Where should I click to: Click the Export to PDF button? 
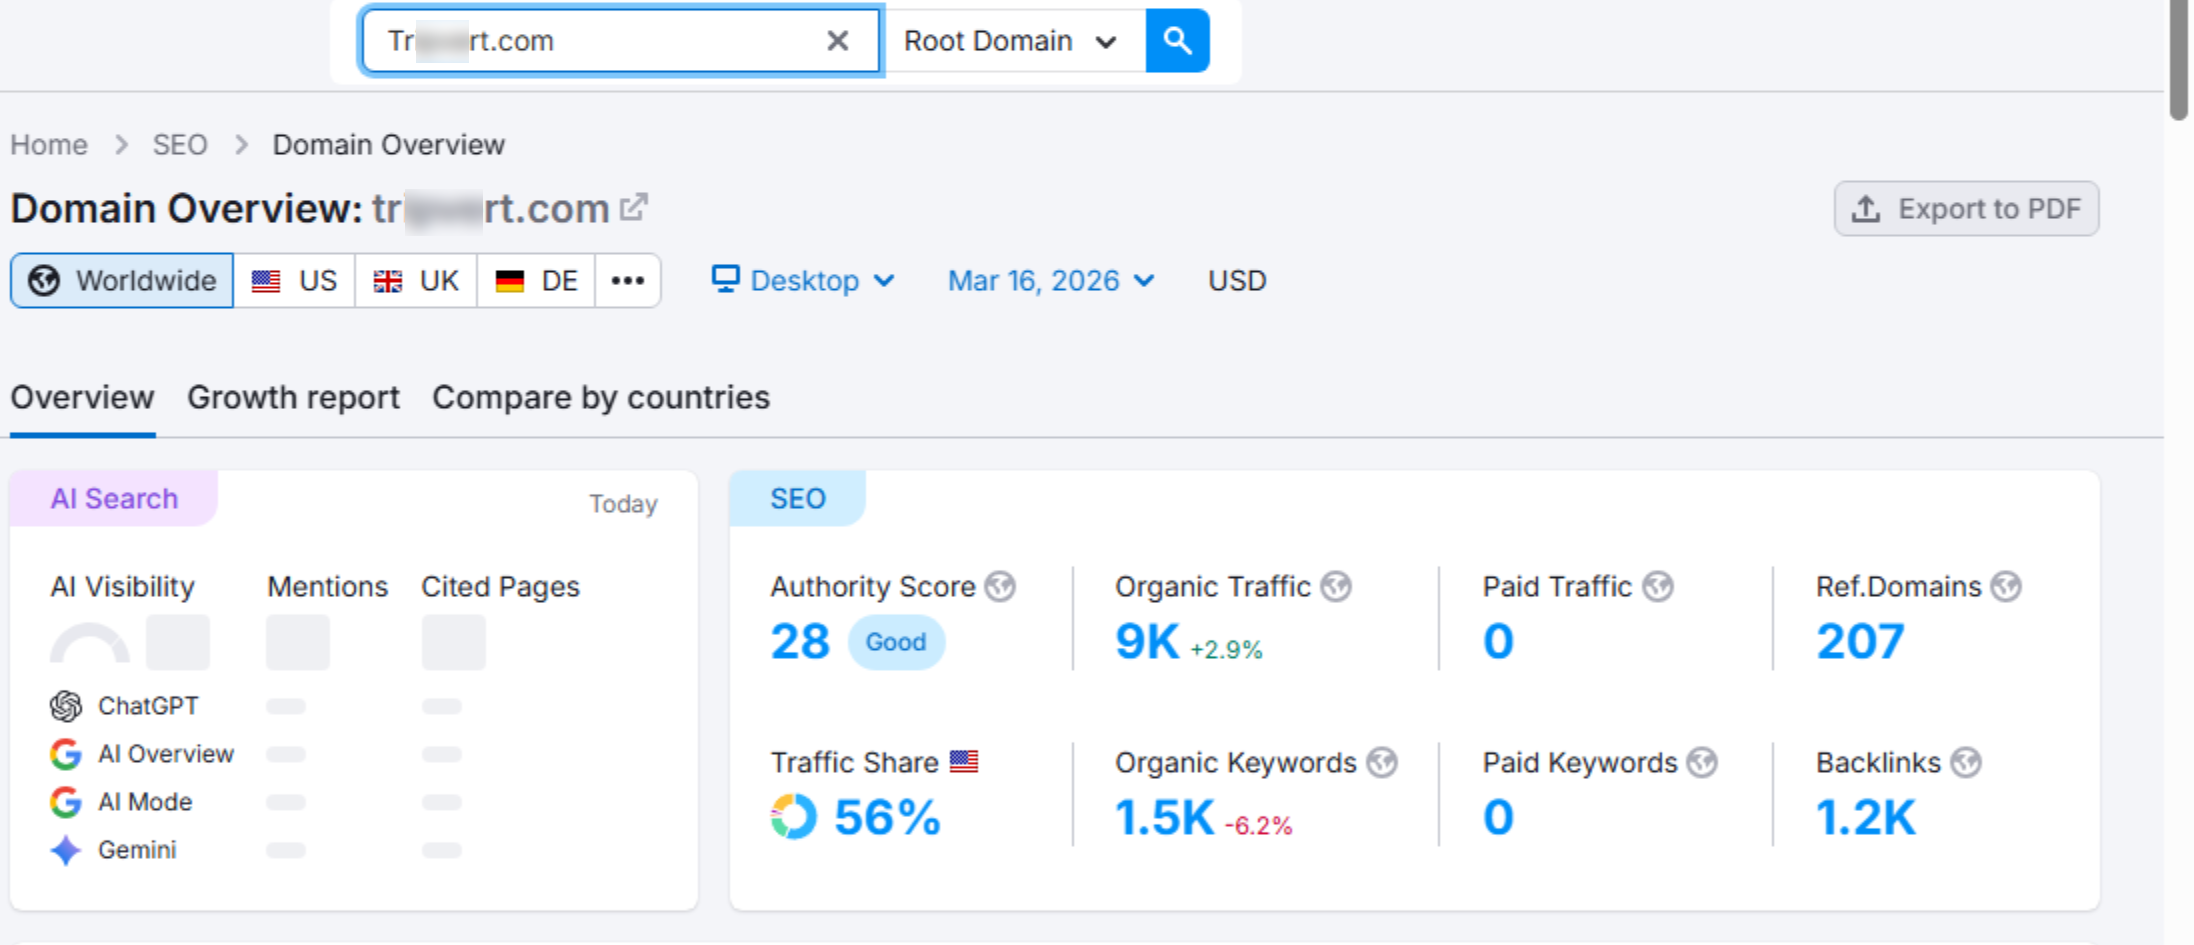(x=1965, y=208)
